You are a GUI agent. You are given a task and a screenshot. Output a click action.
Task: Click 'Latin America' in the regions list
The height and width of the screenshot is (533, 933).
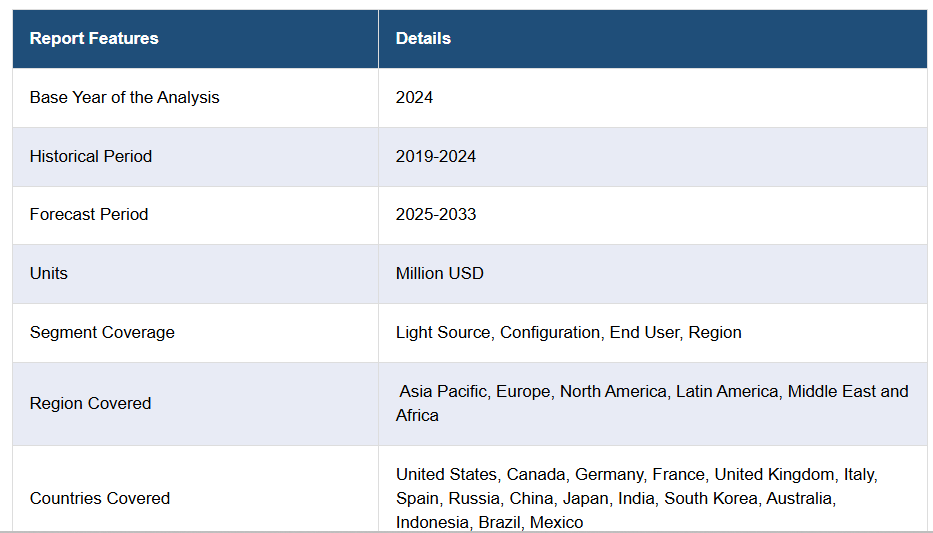click(x=726, y=392)
